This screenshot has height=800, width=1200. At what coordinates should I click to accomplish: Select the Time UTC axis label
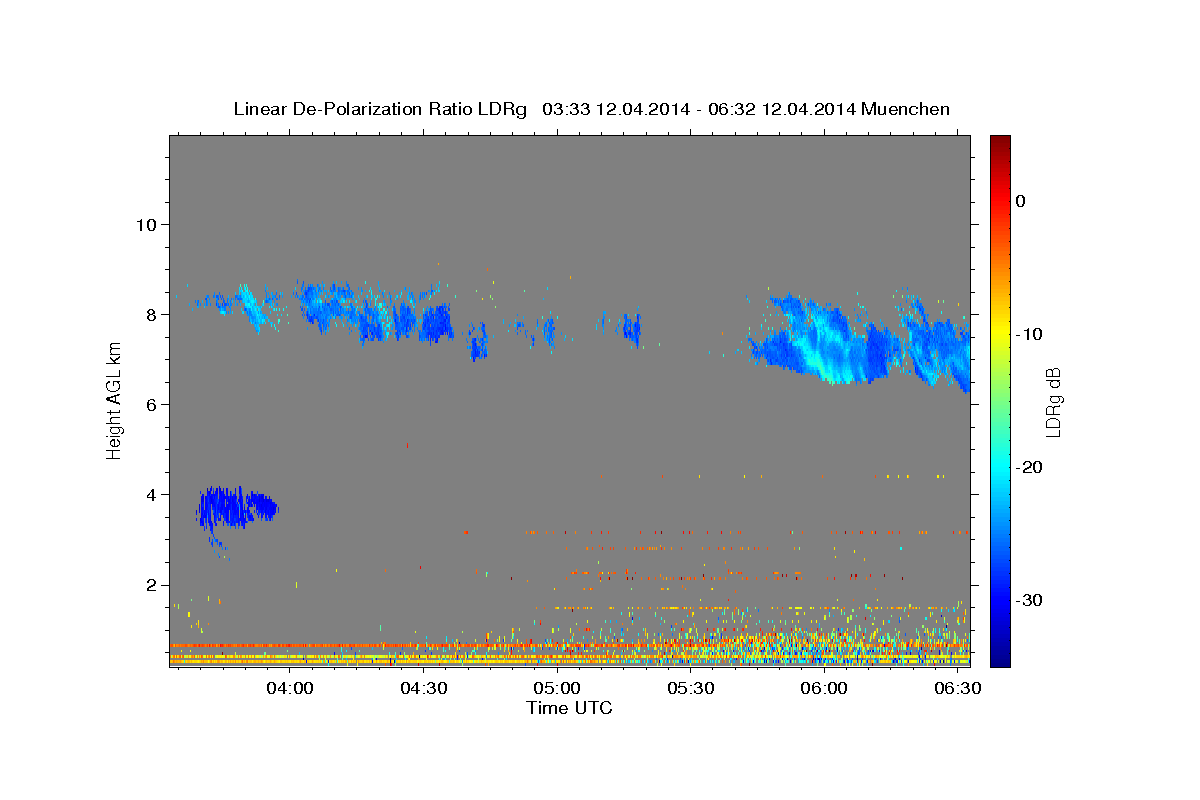pos(569,708)
